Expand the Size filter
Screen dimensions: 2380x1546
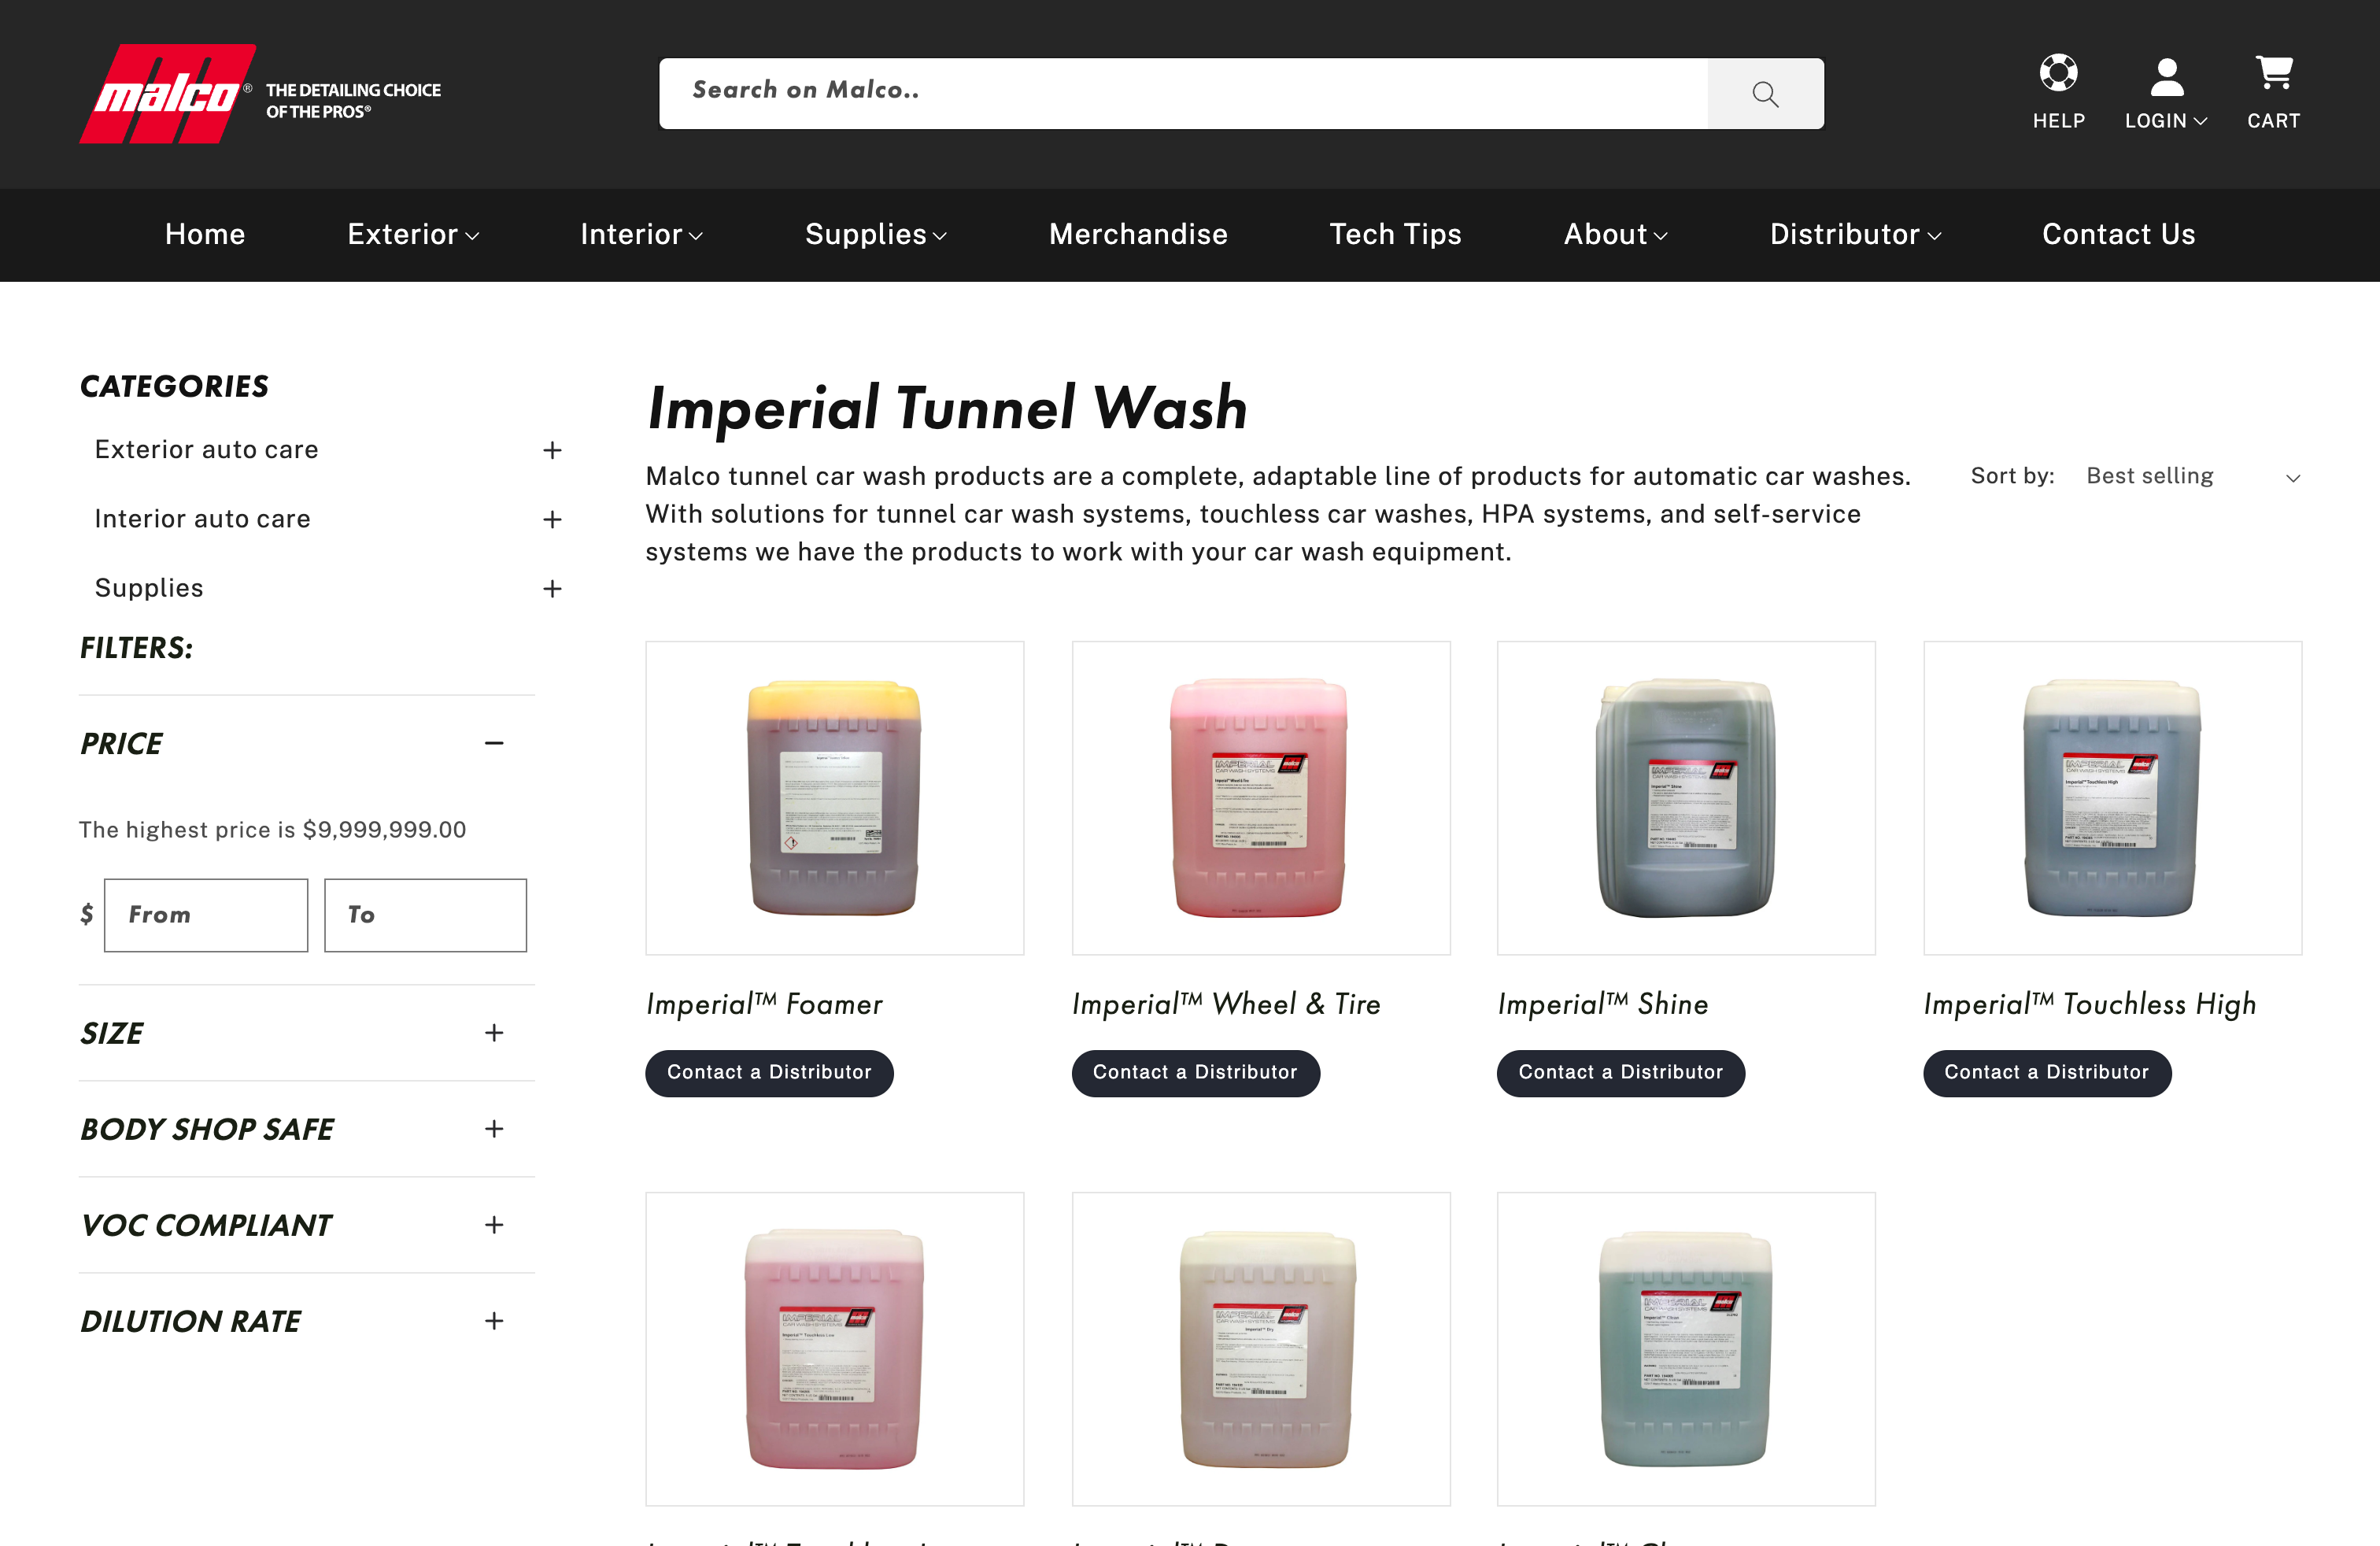[x=494, y=1033]
